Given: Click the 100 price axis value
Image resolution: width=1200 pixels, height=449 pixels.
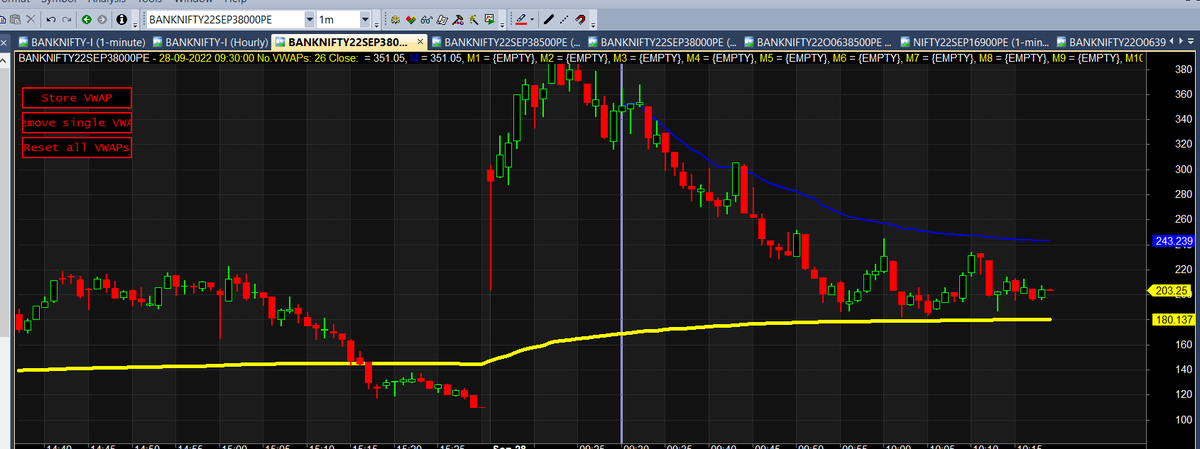Looking at the screenshot, I should click(x=1183, y=418).
